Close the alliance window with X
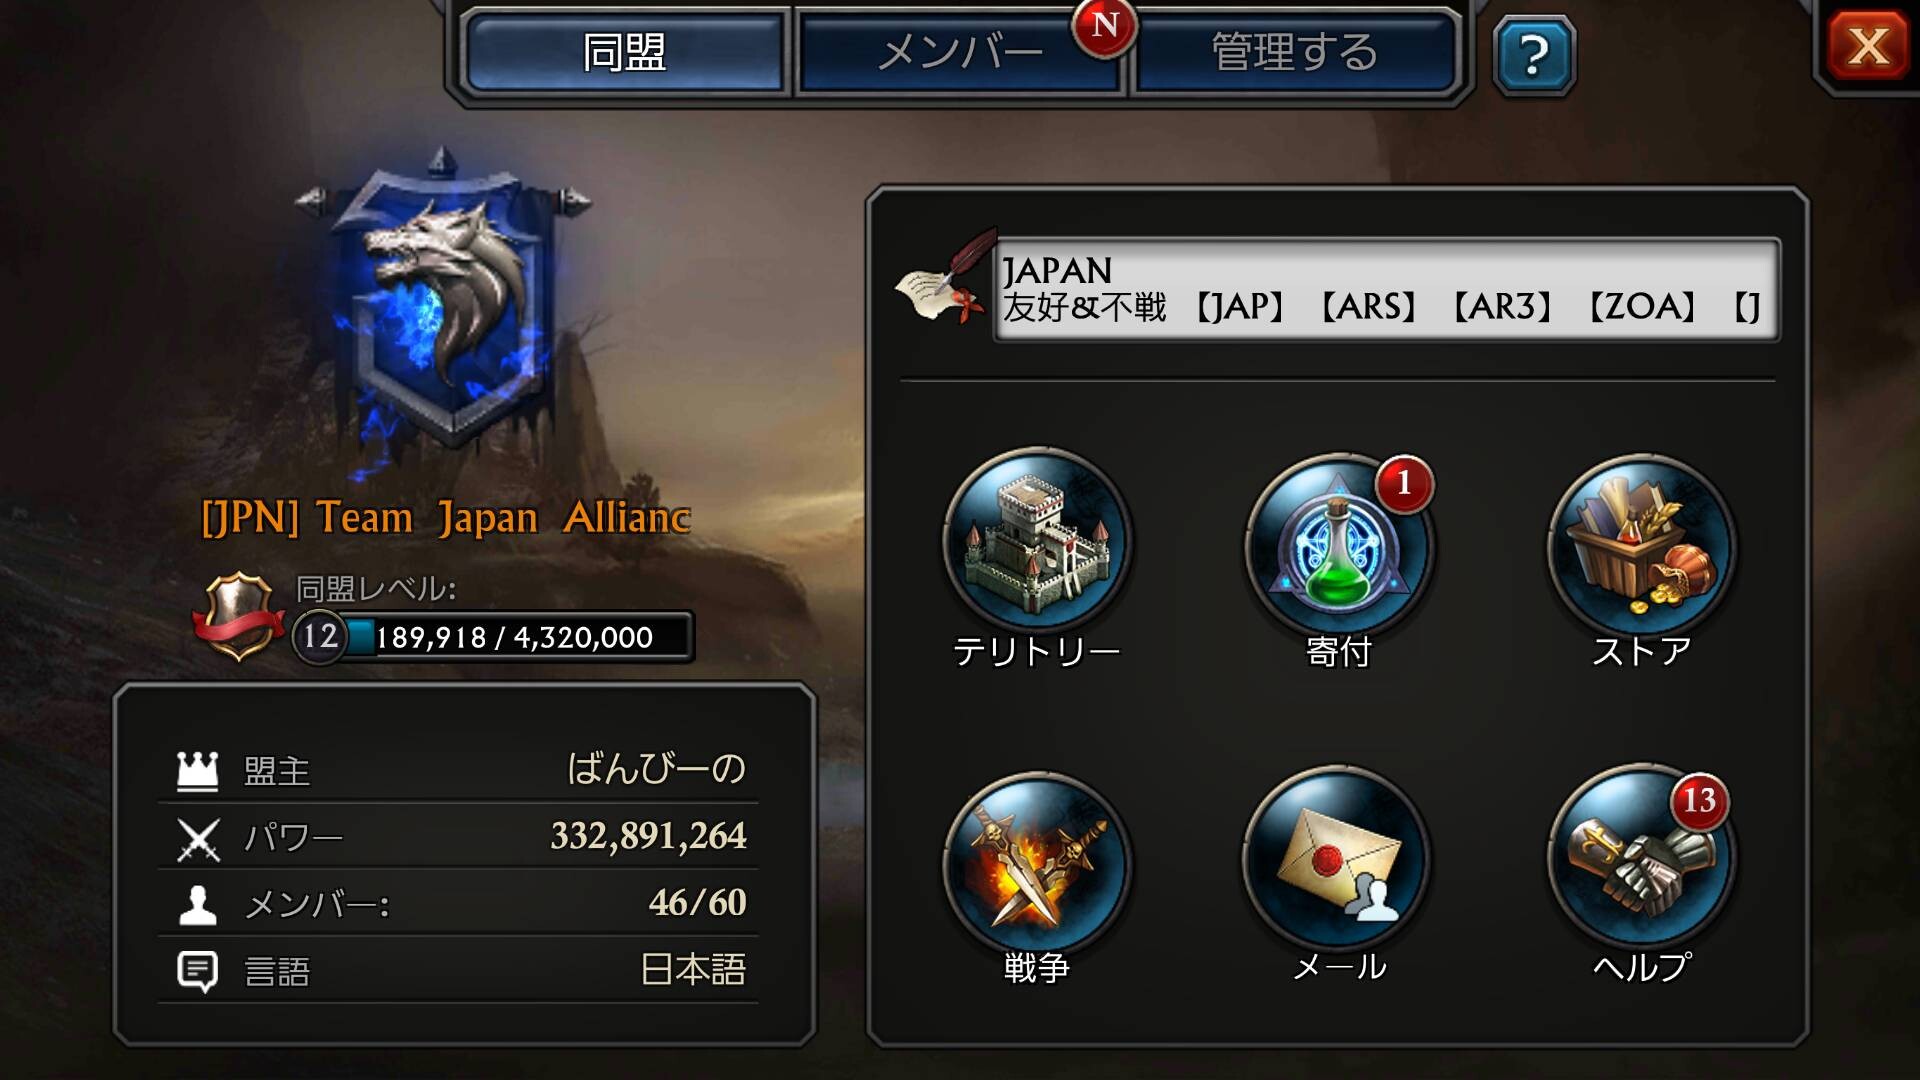Image resolution: width=1920 pixels, height=1080 pixels. (x=1868, y=46)
